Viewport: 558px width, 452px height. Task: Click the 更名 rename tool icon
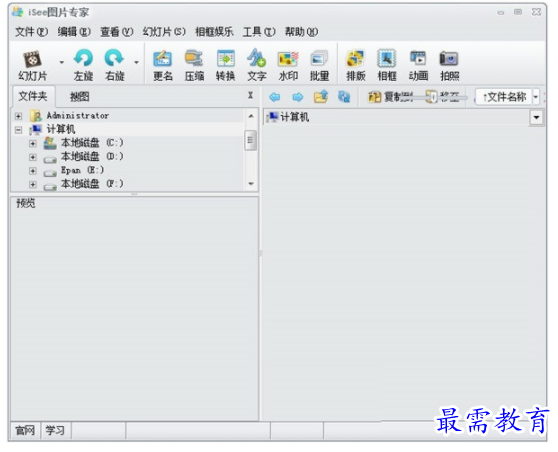(163, 65)
